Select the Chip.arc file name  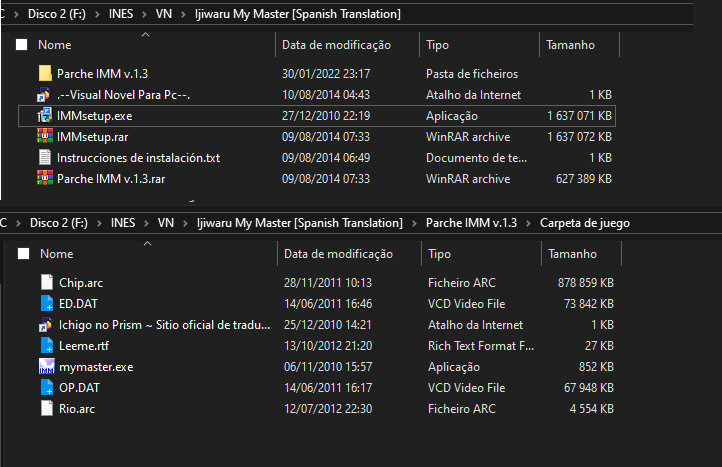click(81, 283)
